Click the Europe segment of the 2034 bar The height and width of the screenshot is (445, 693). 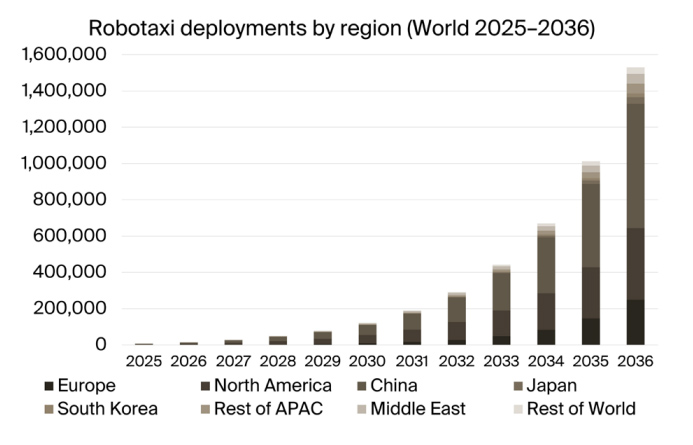tap(546, 337)
